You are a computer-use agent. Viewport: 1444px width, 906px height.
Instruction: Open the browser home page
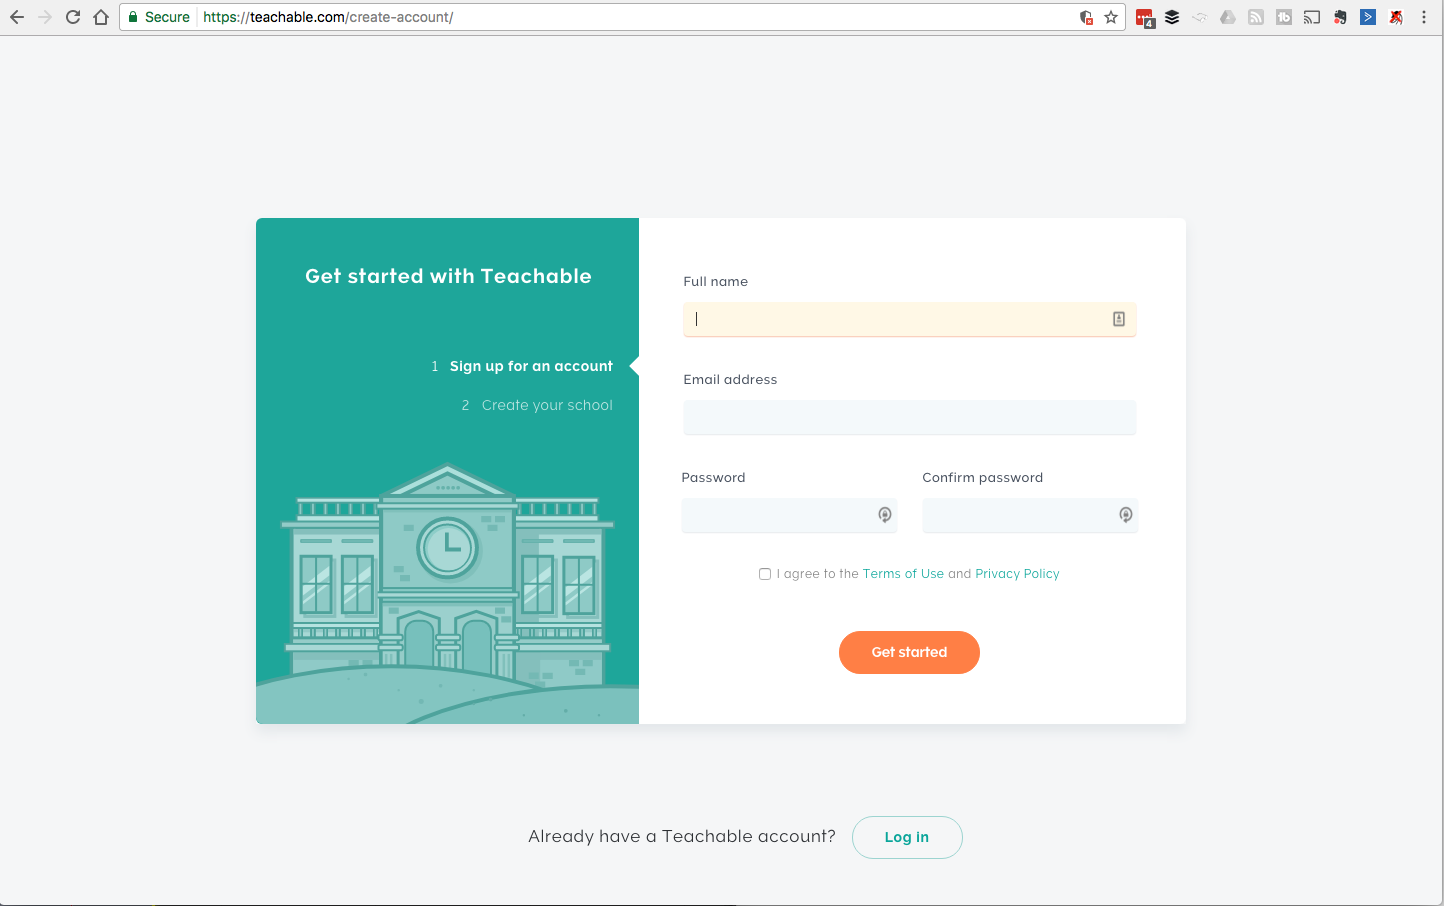click(x=101, y=17)
